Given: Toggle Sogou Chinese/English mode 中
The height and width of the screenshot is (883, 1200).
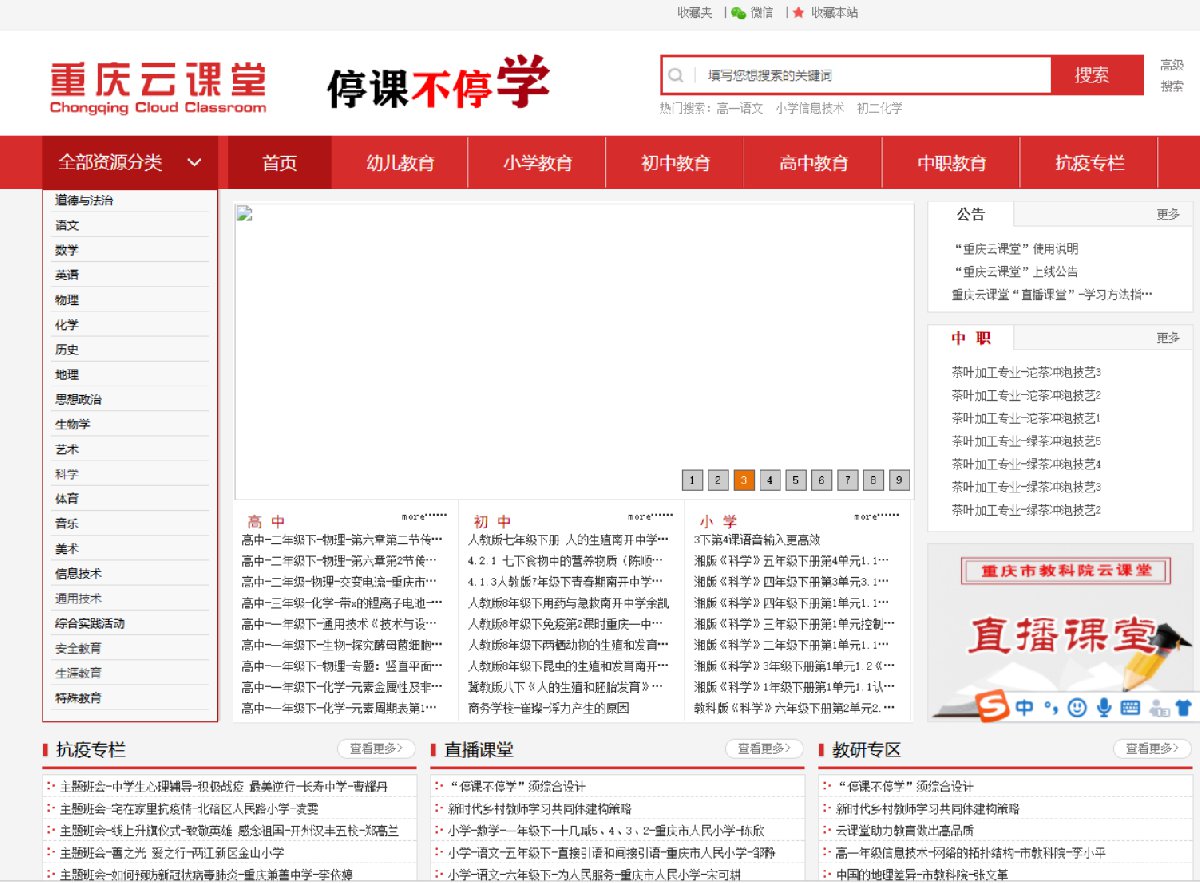Looking at the screenshot, I should pyautogui.click(x=1025, y=707).
